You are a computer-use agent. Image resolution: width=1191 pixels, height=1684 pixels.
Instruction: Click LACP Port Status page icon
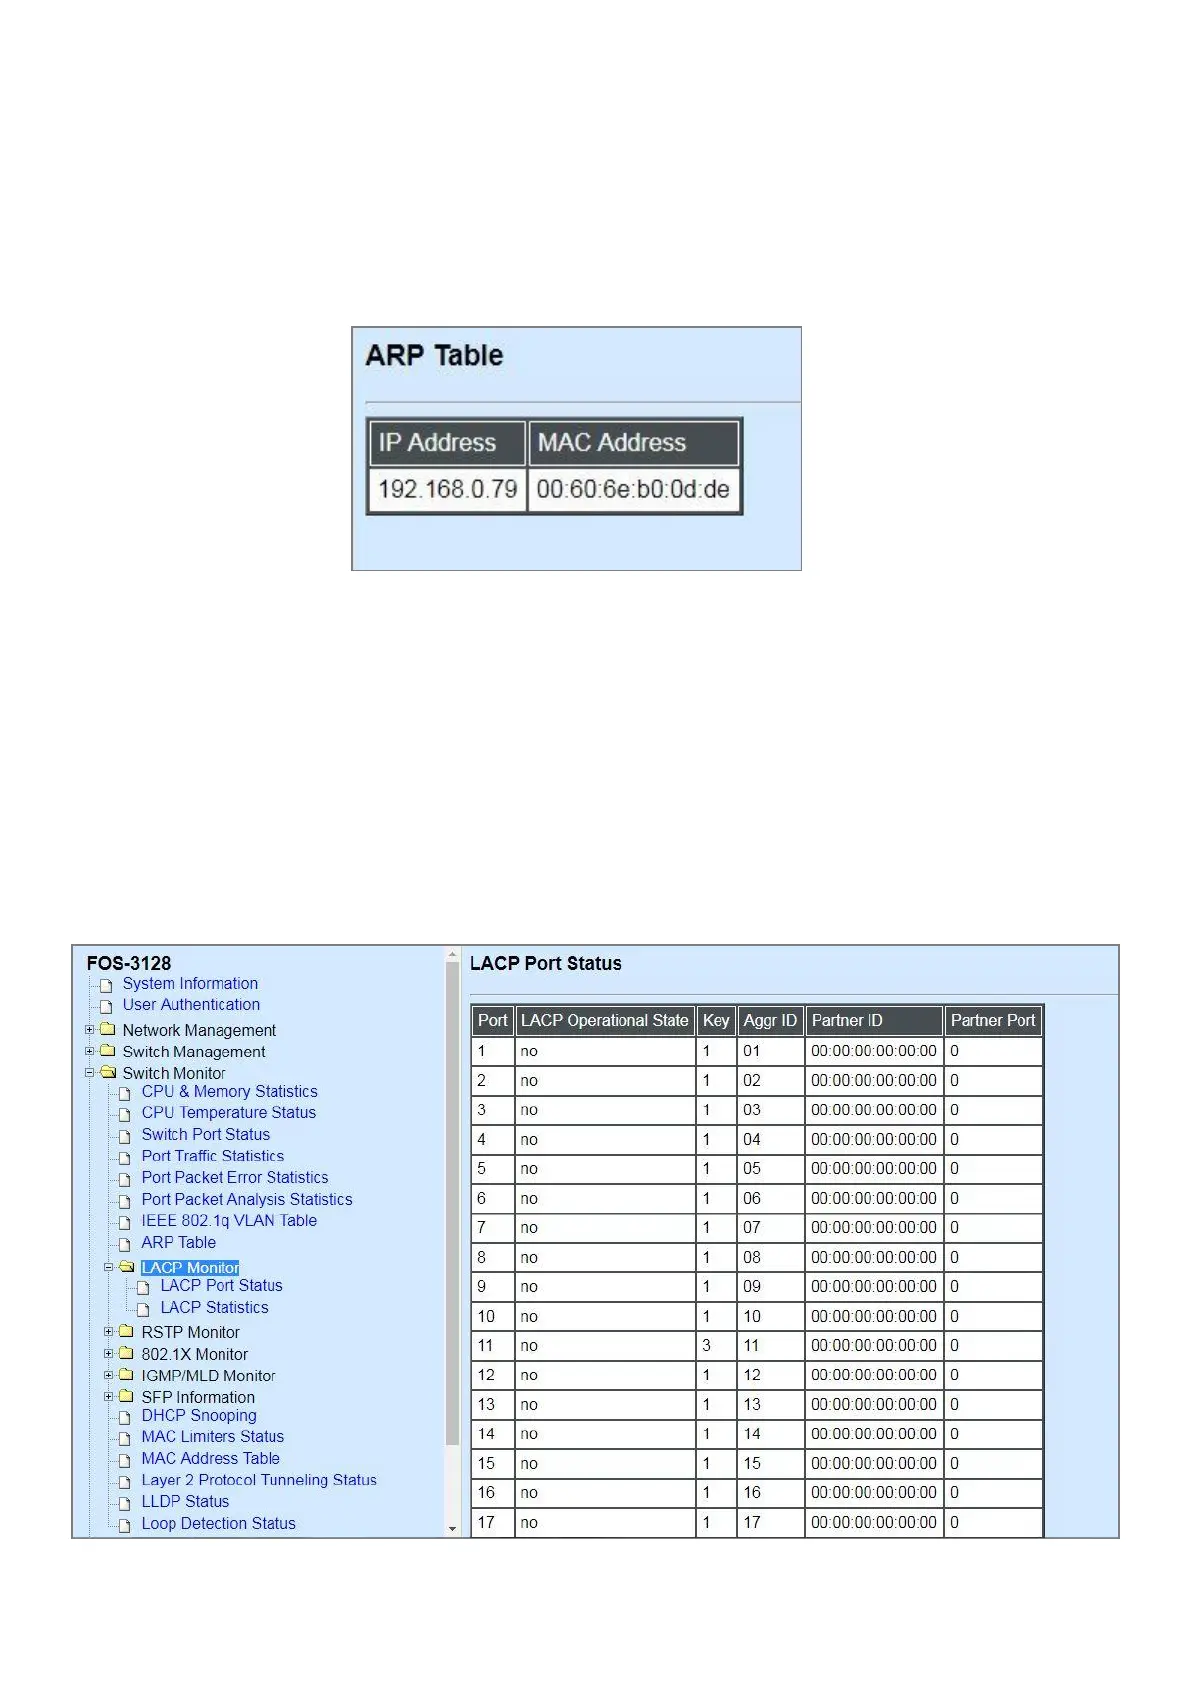[x=143, y=1288]
